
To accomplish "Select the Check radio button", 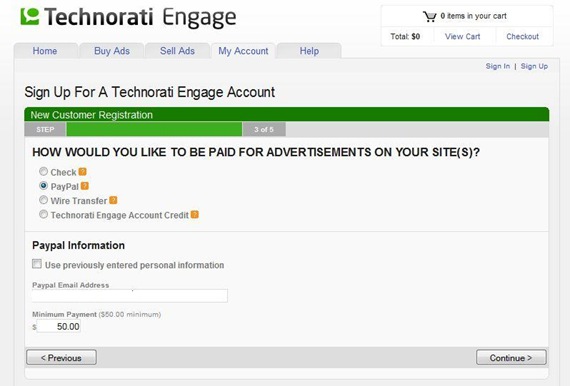I will point(43,171).
